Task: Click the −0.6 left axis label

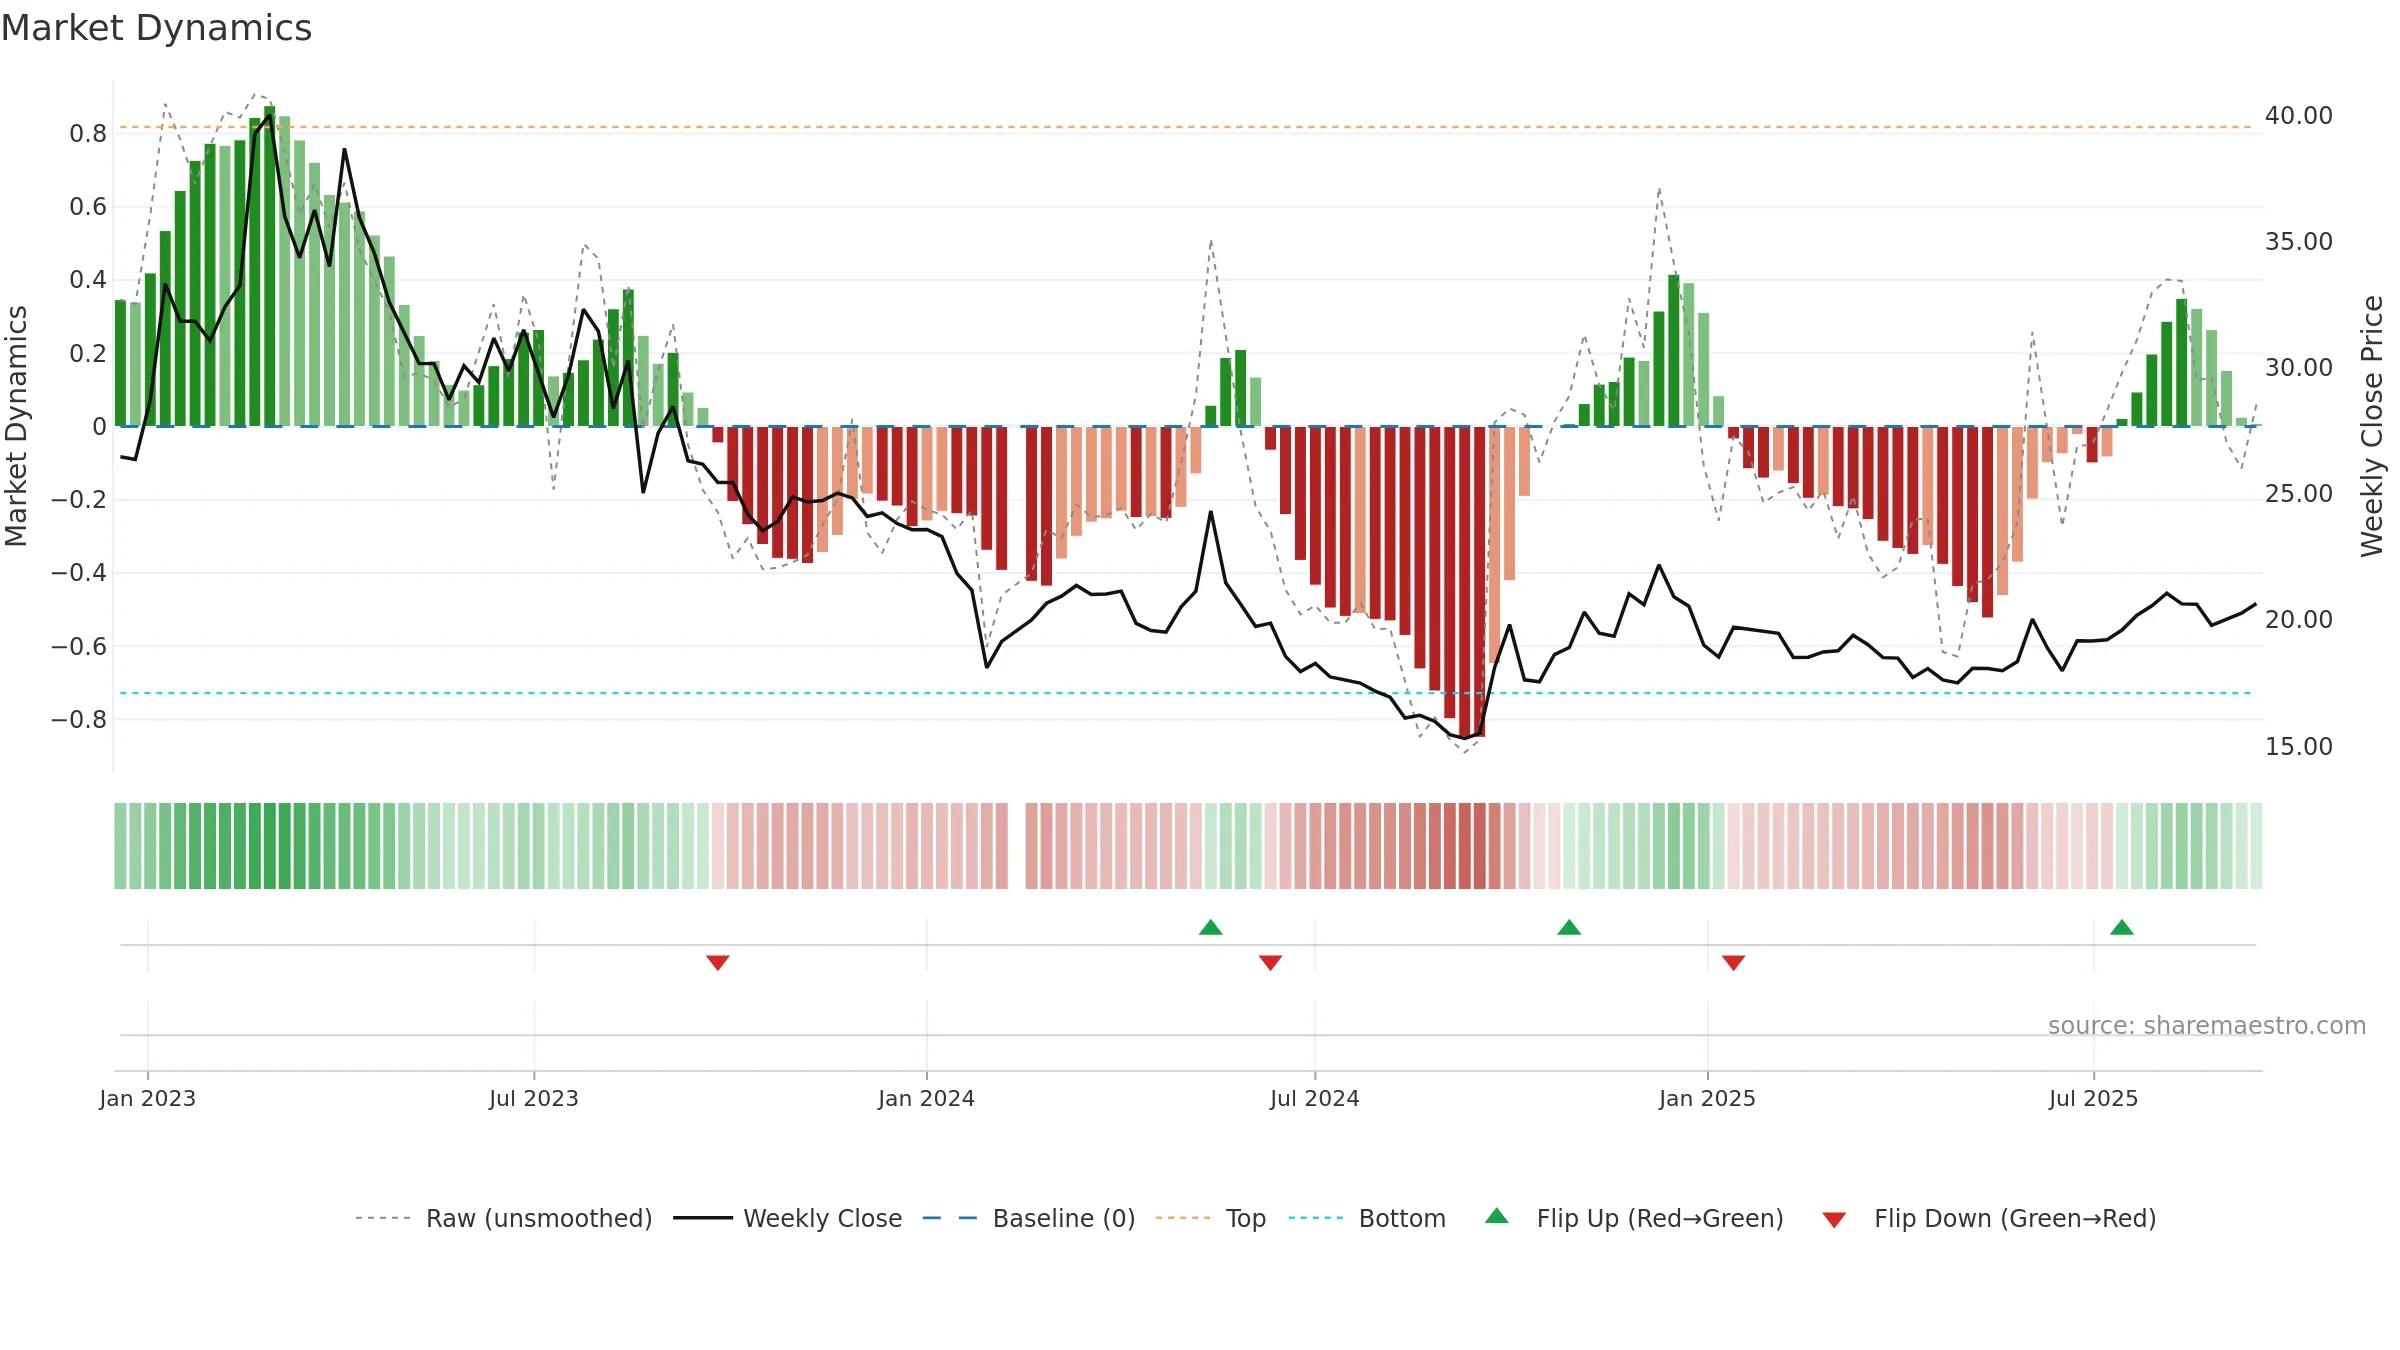Action: (x=79, y=647)
